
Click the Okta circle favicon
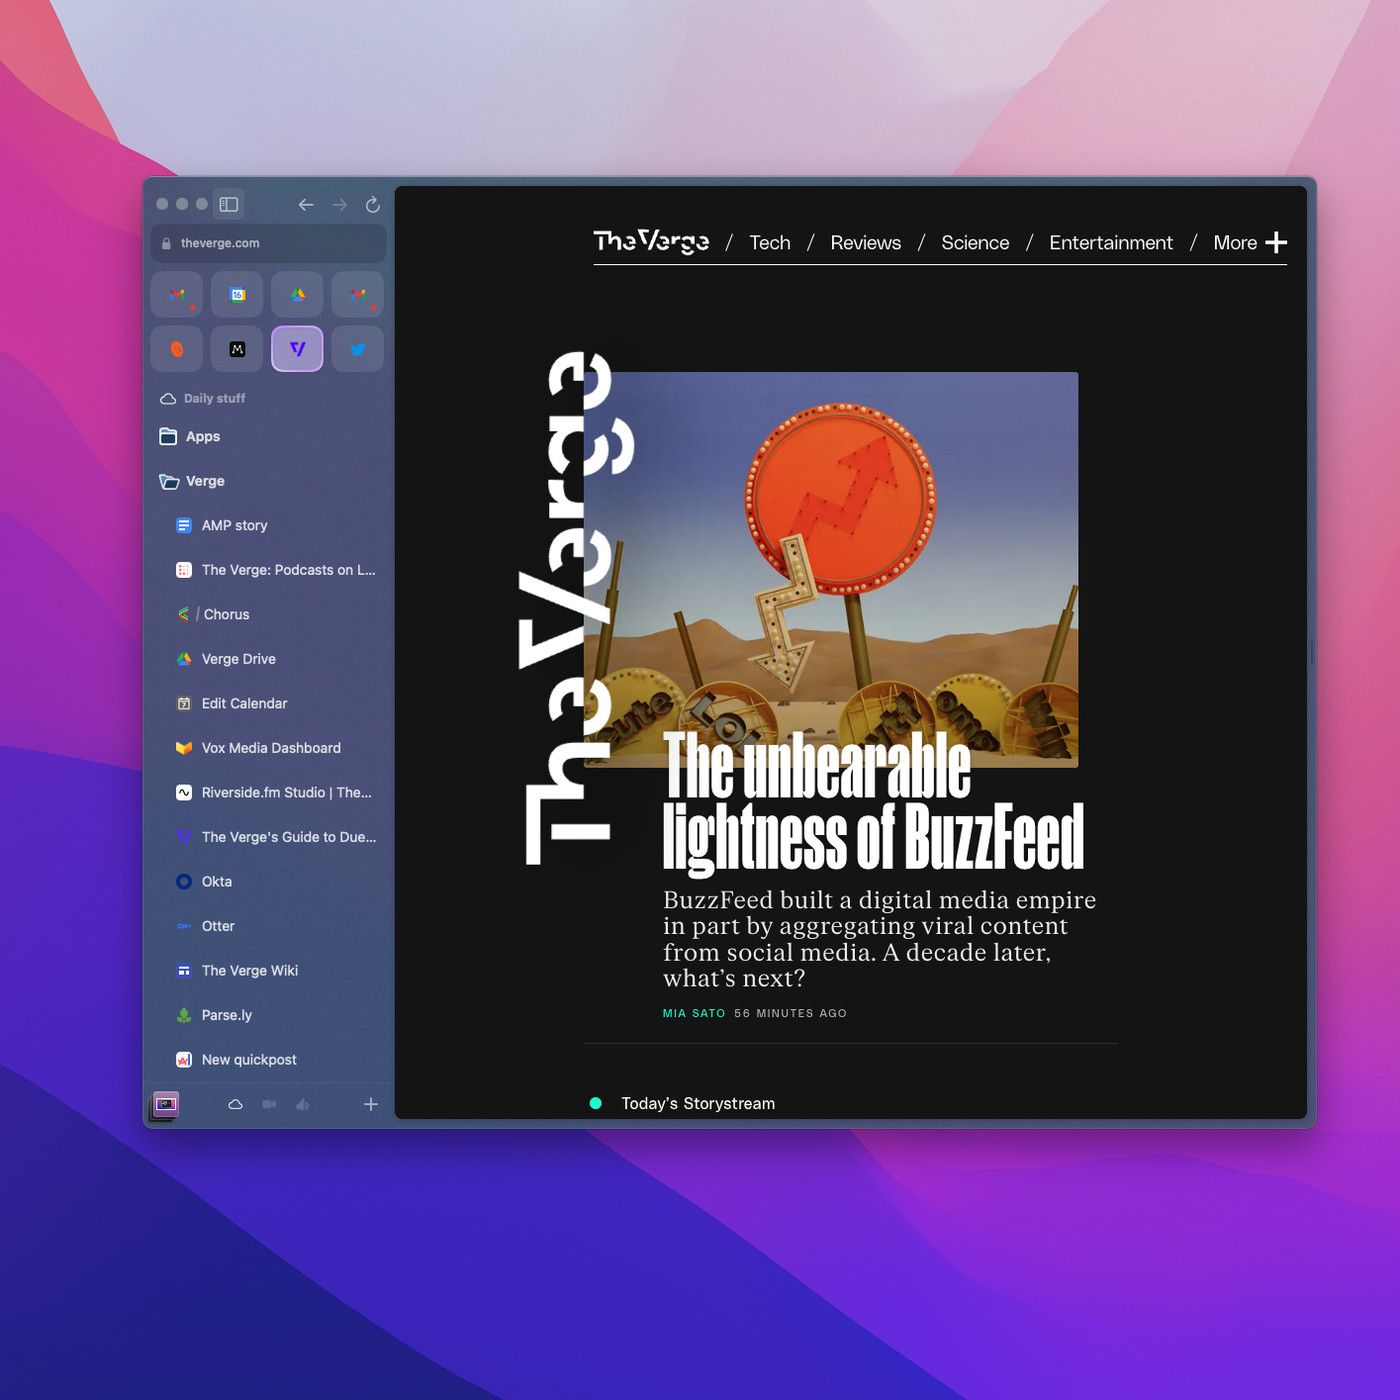point(184,881)
